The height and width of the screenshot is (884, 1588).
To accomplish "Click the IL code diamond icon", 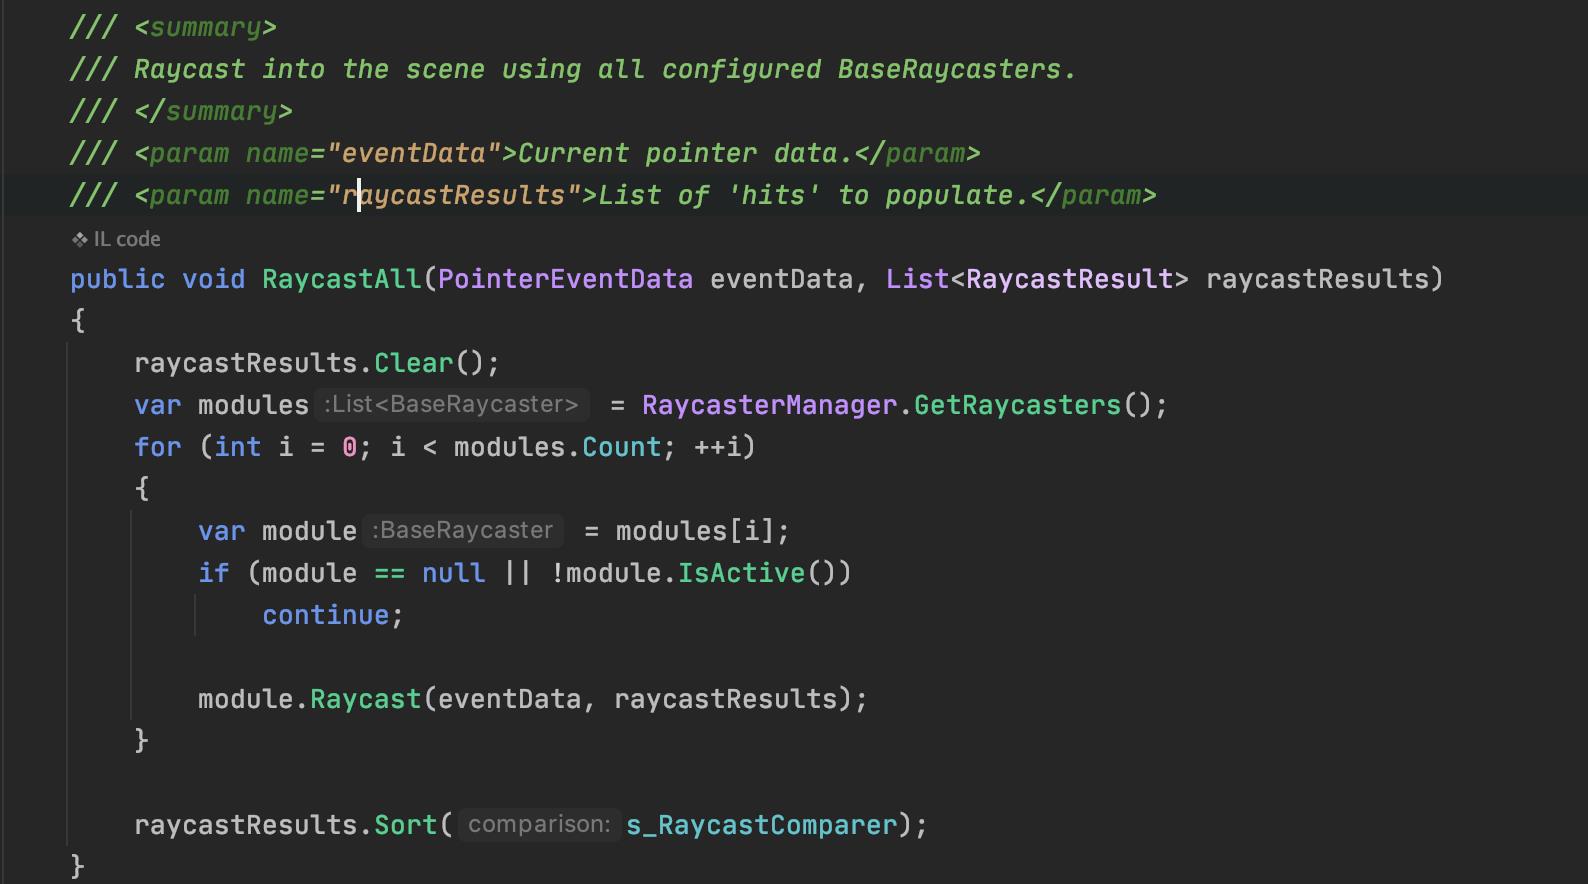I will point(80,239).
